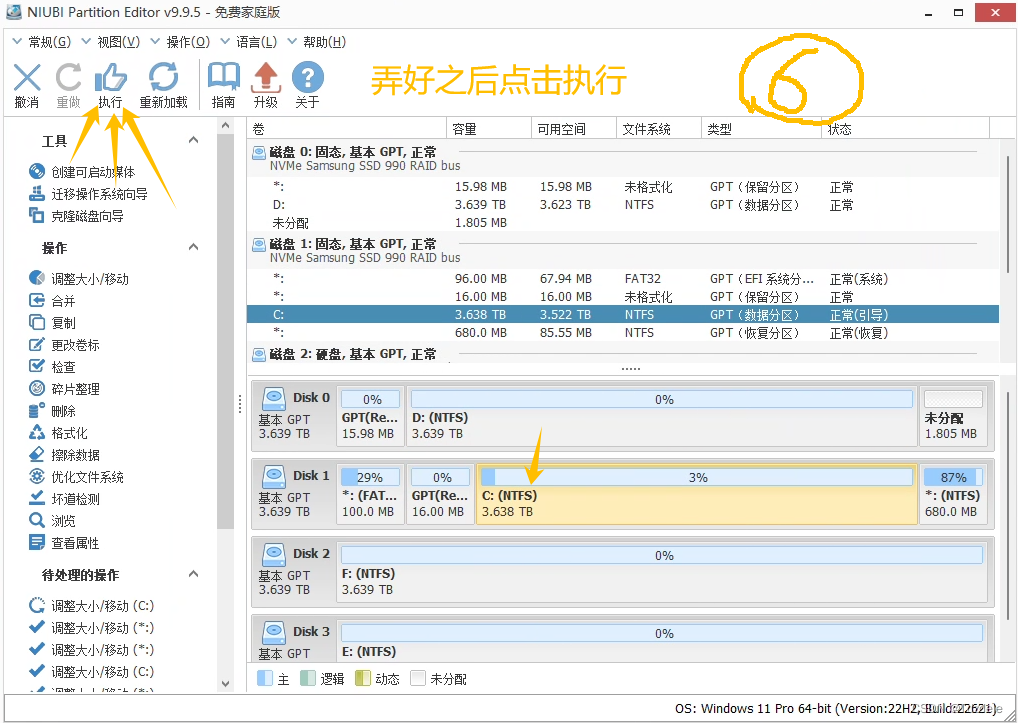Choose the 删除 delete volume operation
This screenshot has width=1018, height=723.
pyautogui.click(x=52, y=411)
